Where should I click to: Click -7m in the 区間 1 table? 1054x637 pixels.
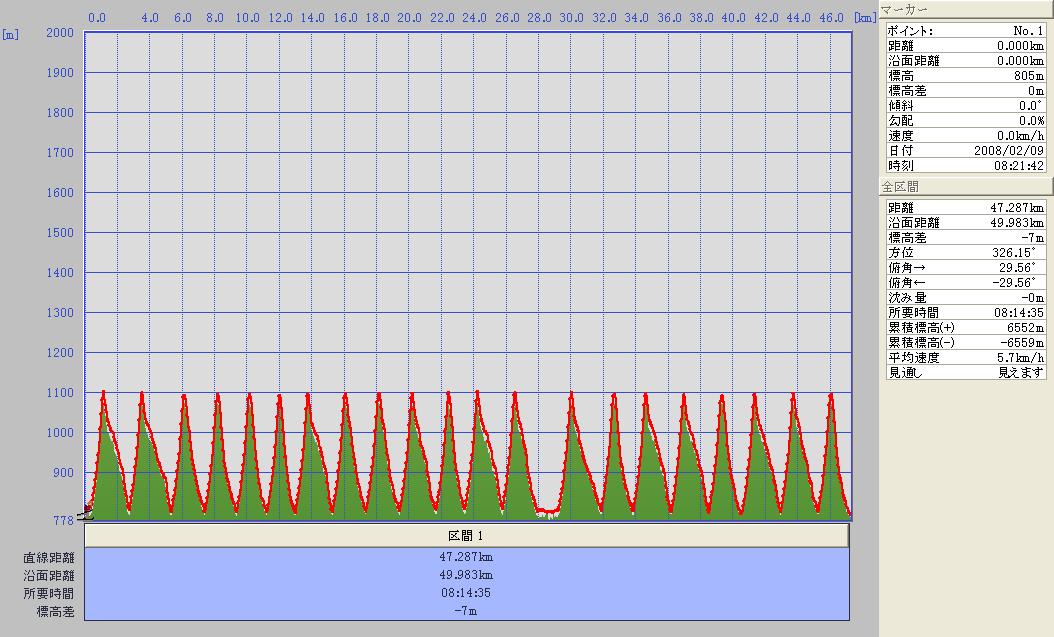pyautogui.click(x=465, y=611)
